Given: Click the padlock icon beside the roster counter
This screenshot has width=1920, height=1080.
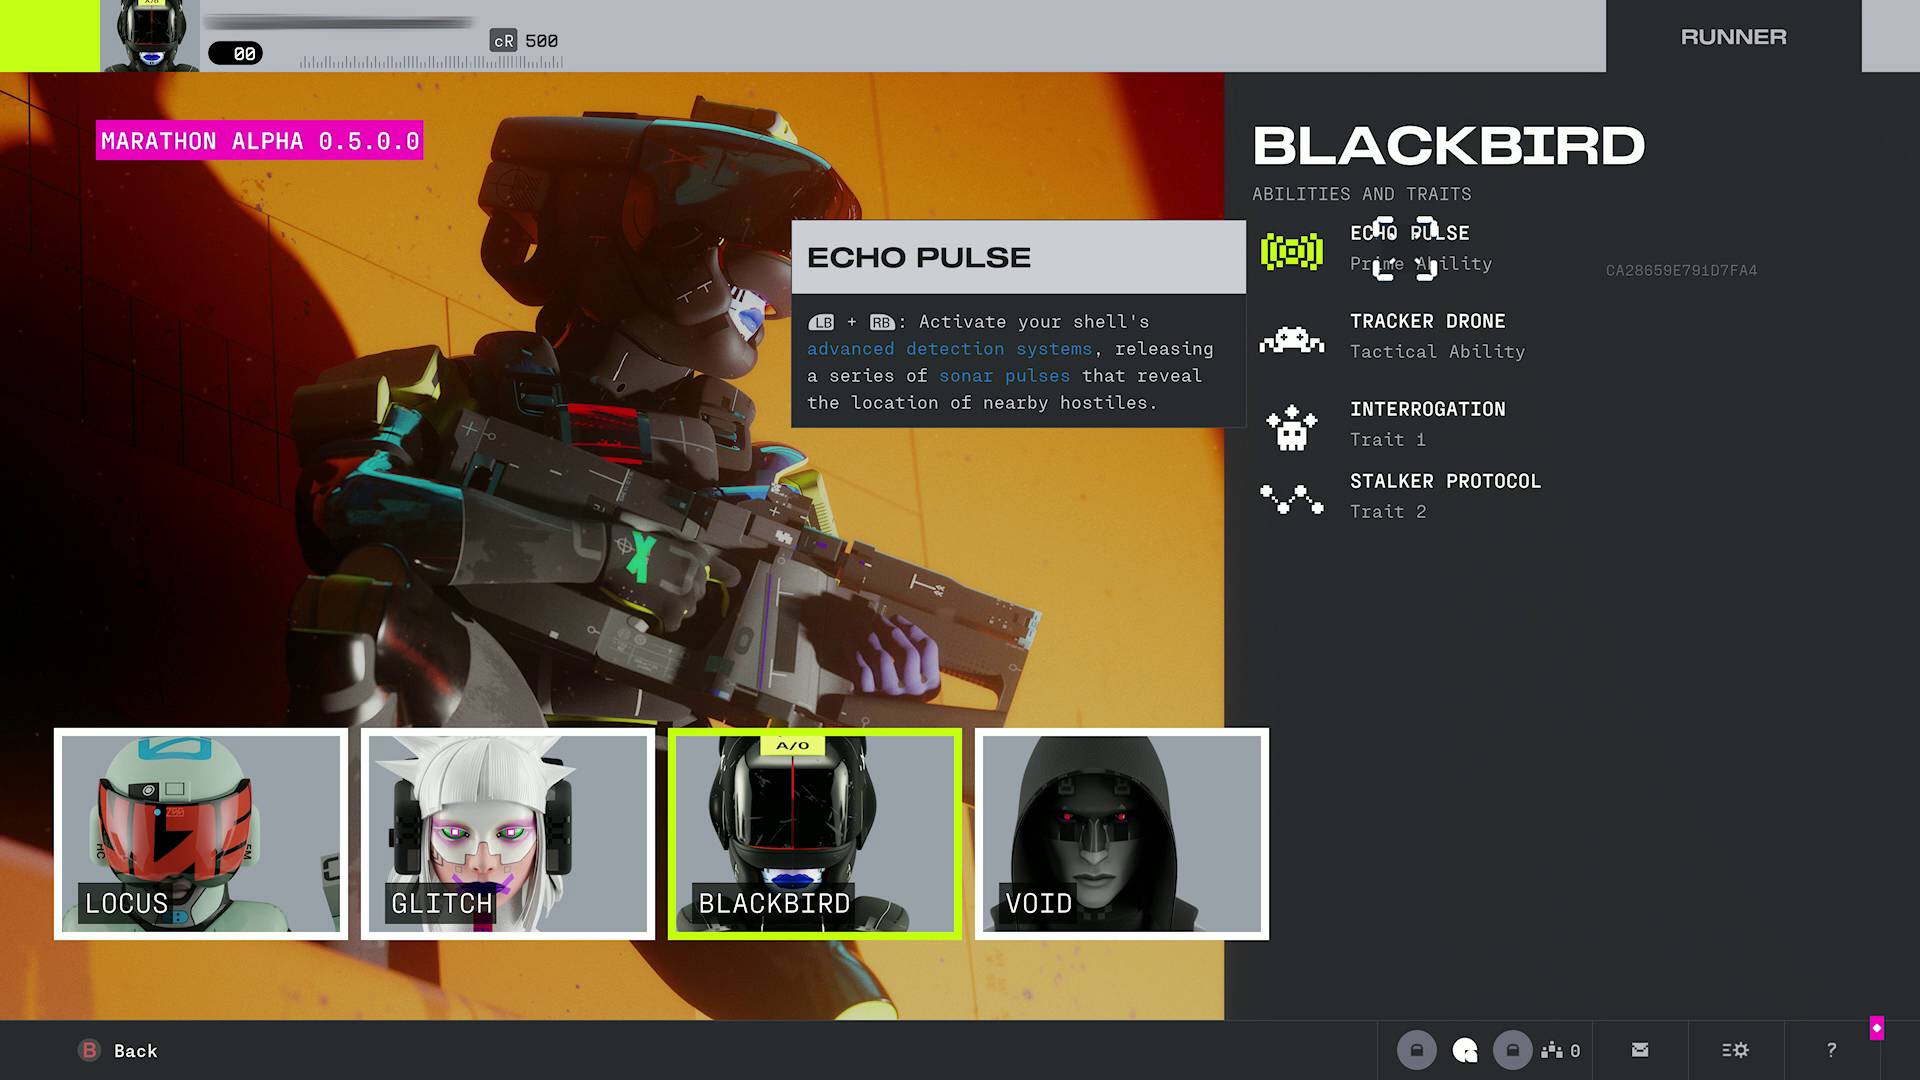Looking at the screenshot, I should (1512, 1050).
